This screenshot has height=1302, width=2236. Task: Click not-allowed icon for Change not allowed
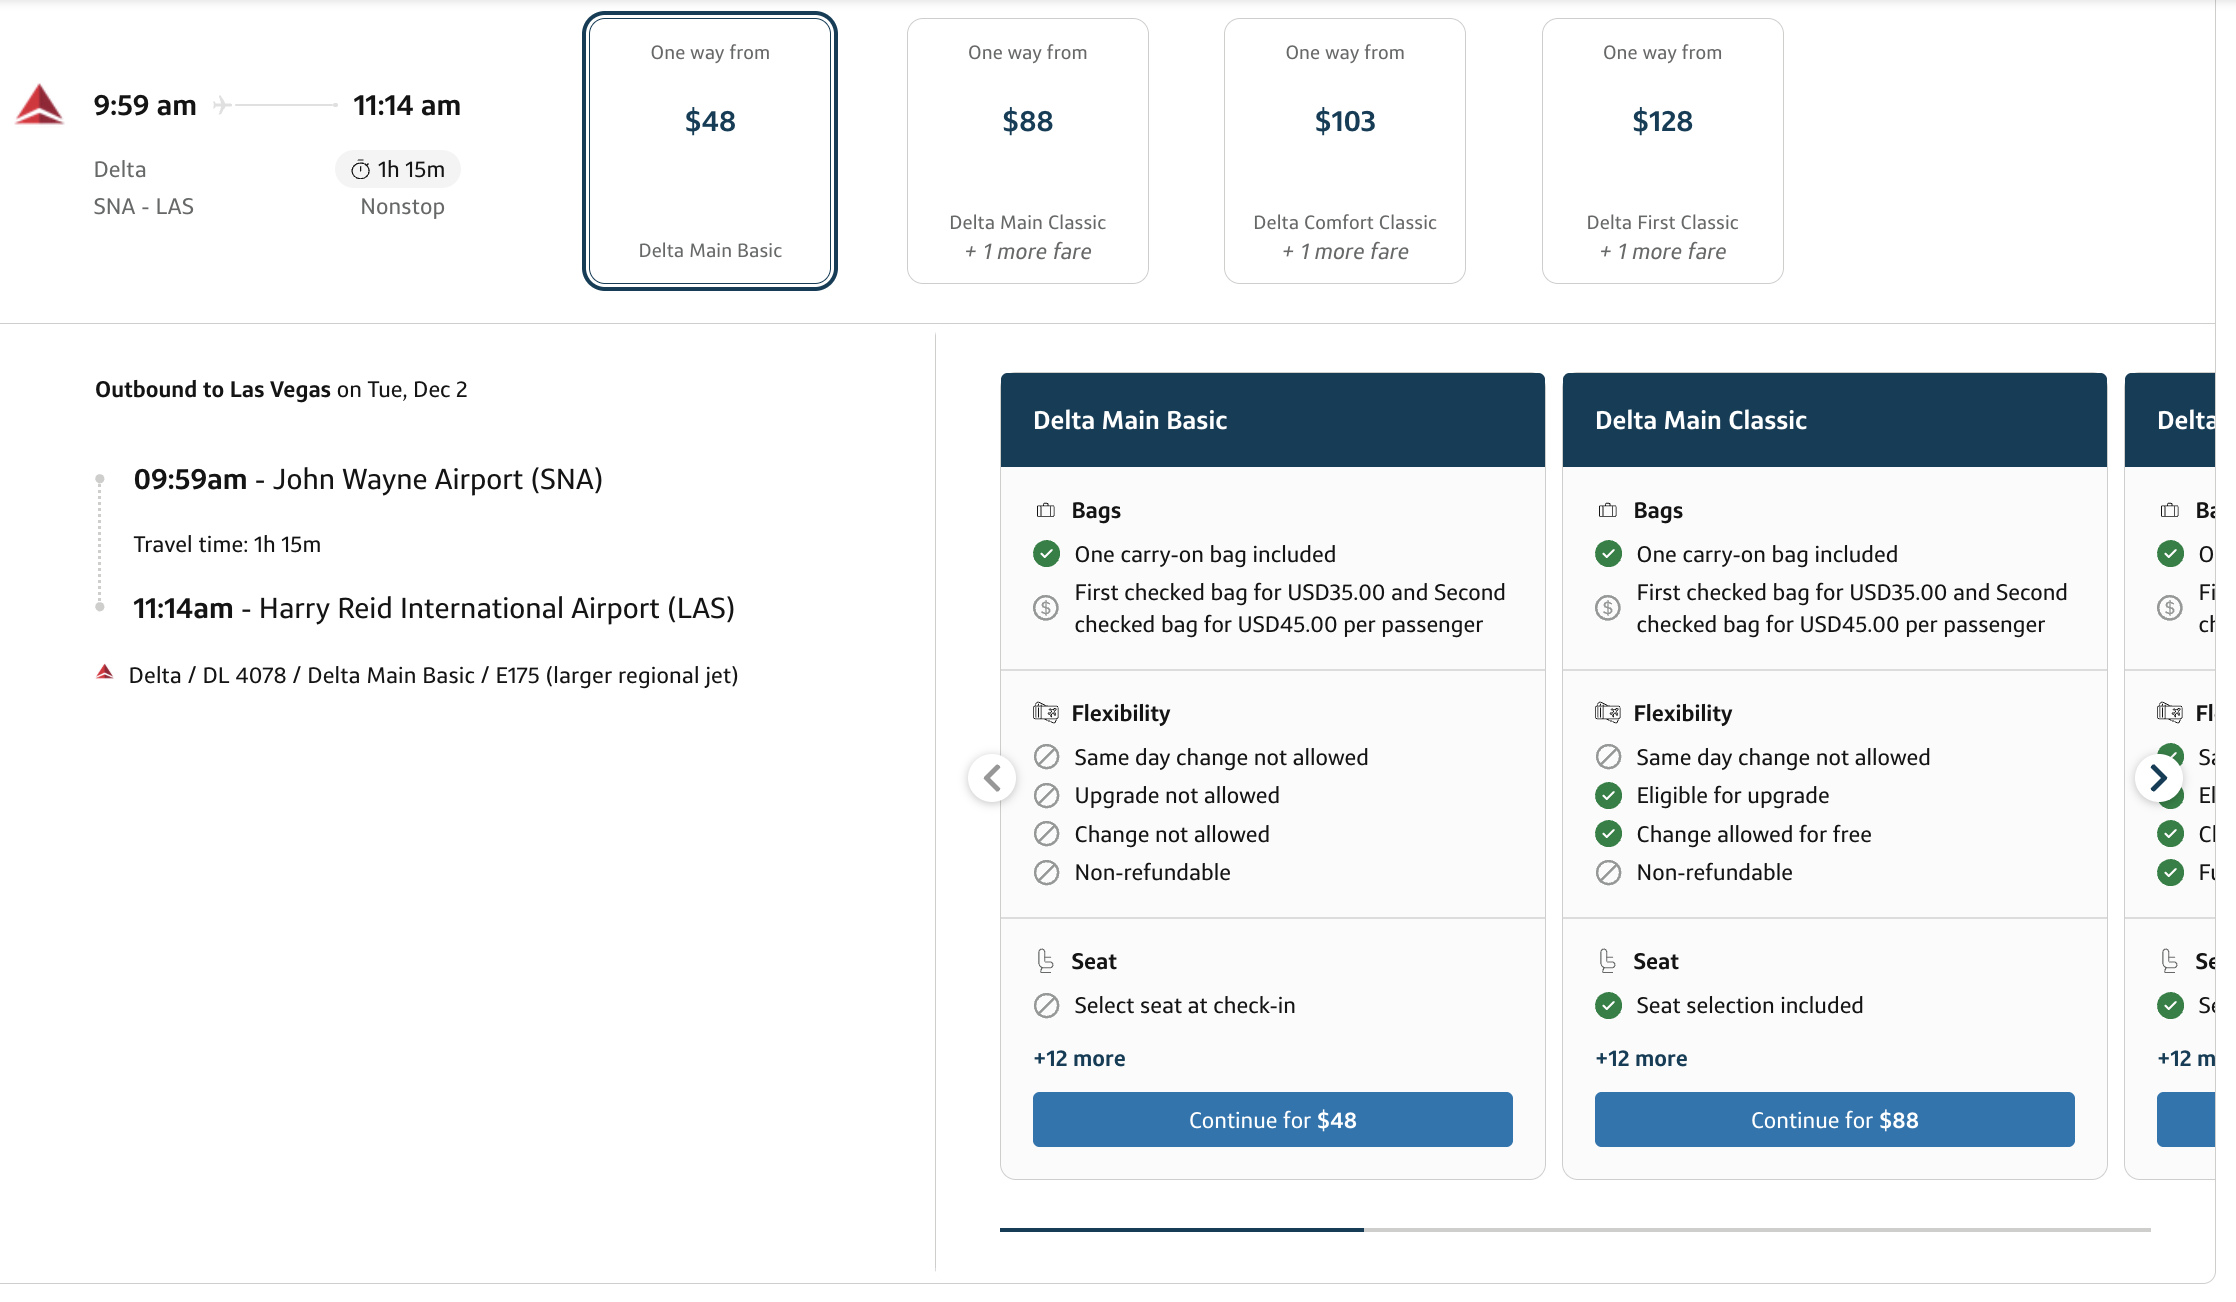click(x=1046, y=834)
